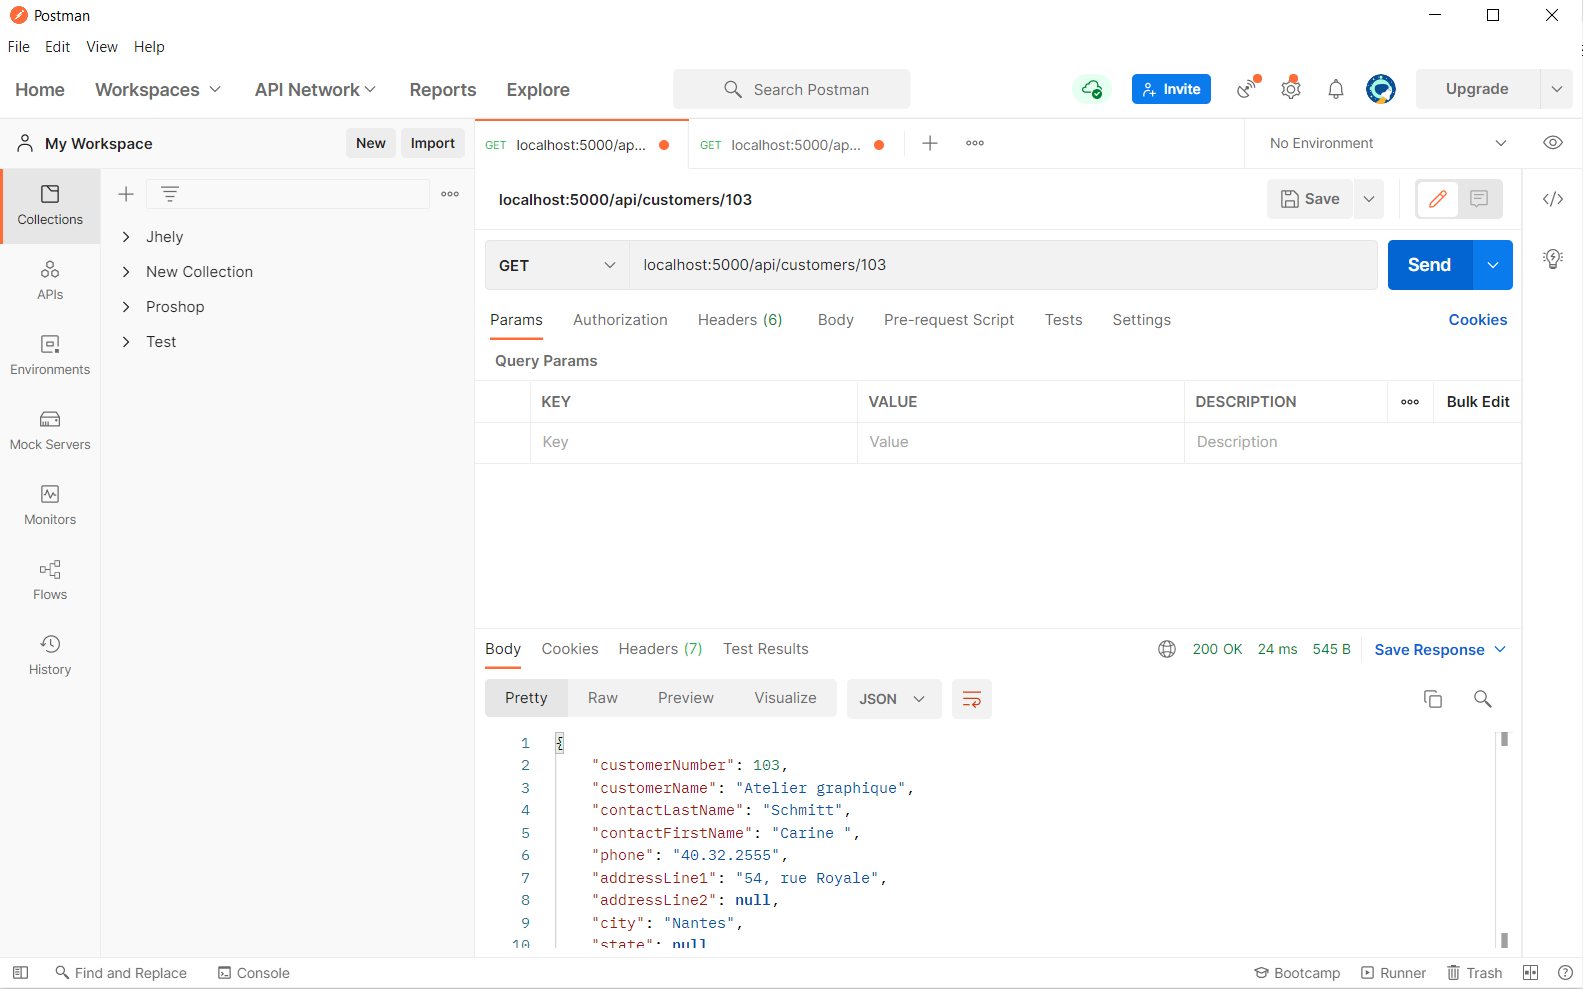Viewport: 1583px width, 989px height.
Task: Click the Send button
Action: point(1430,265)
